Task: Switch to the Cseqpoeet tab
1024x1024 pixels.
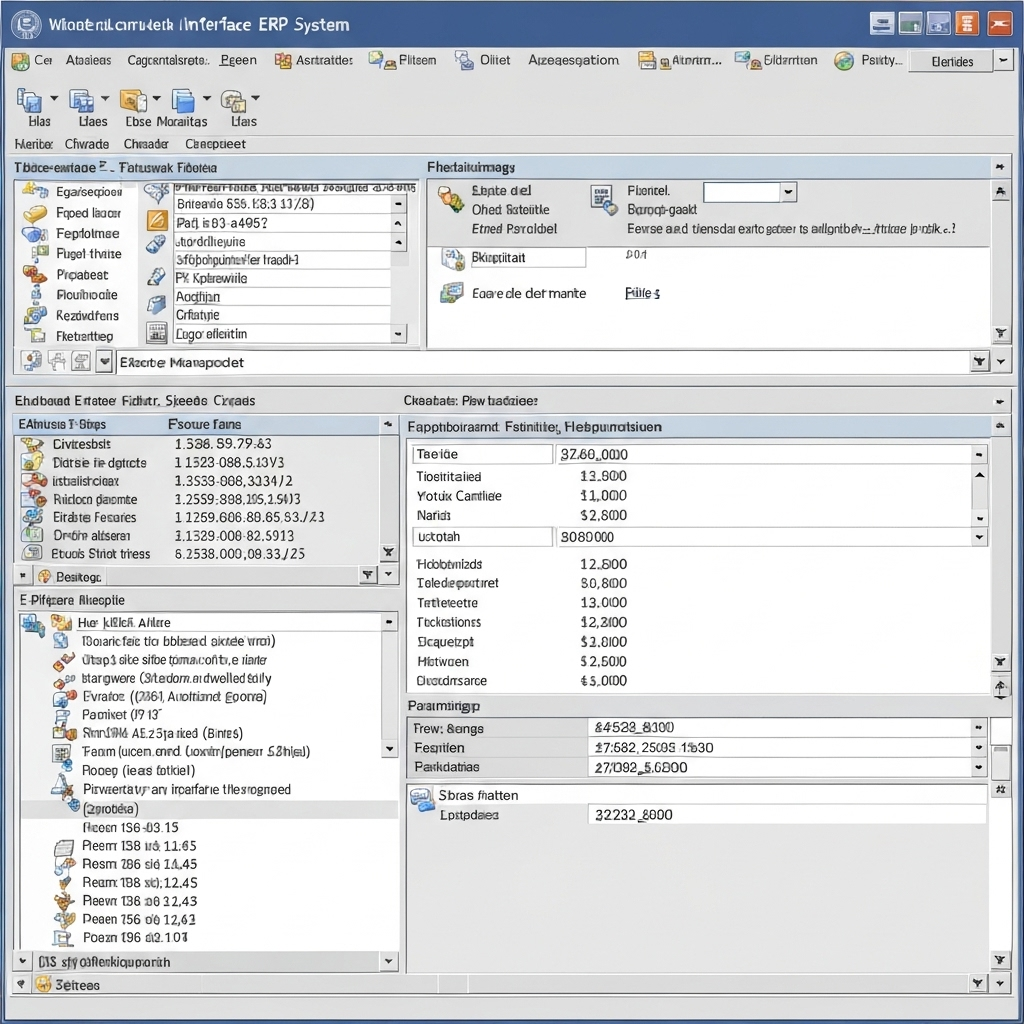Action: (x=215, y=144)
